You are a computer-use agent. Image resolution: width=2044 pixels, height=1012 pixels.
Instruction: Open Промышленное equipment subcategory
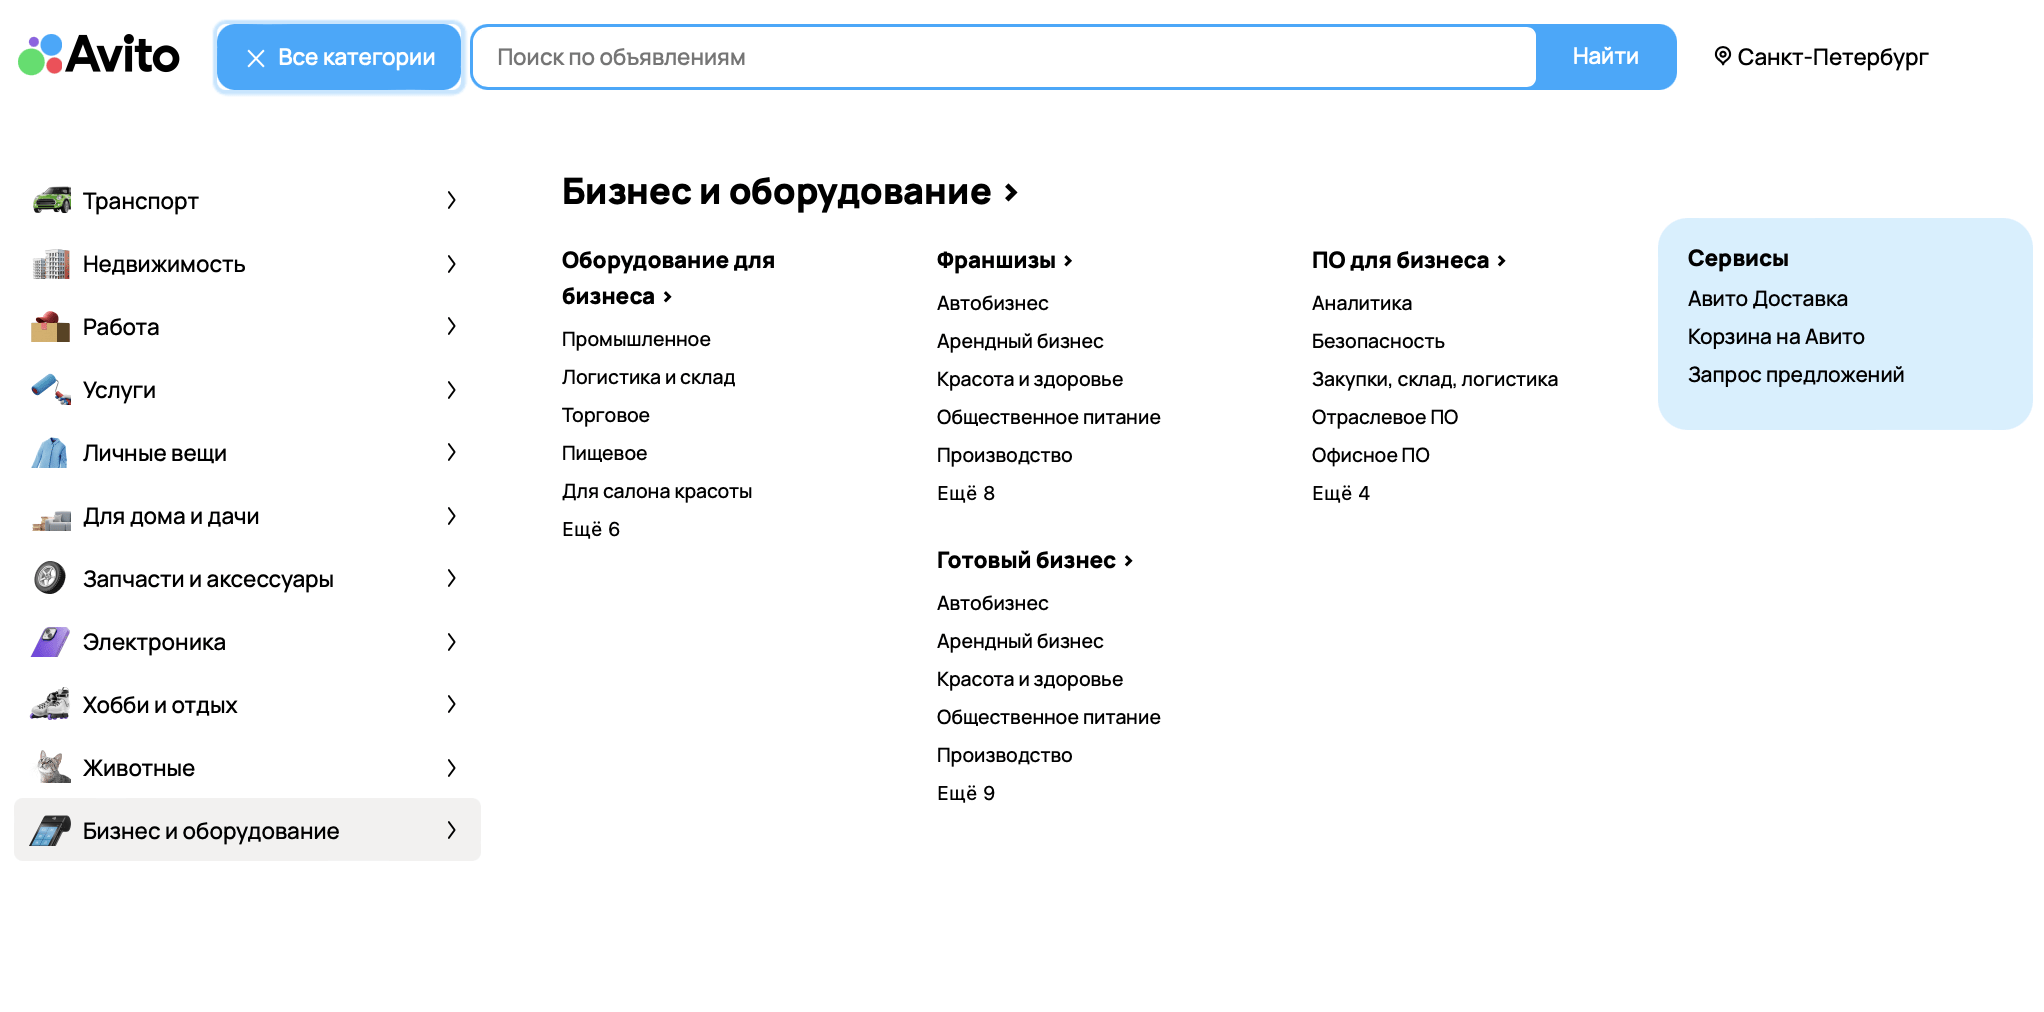[x=636, y=339]
